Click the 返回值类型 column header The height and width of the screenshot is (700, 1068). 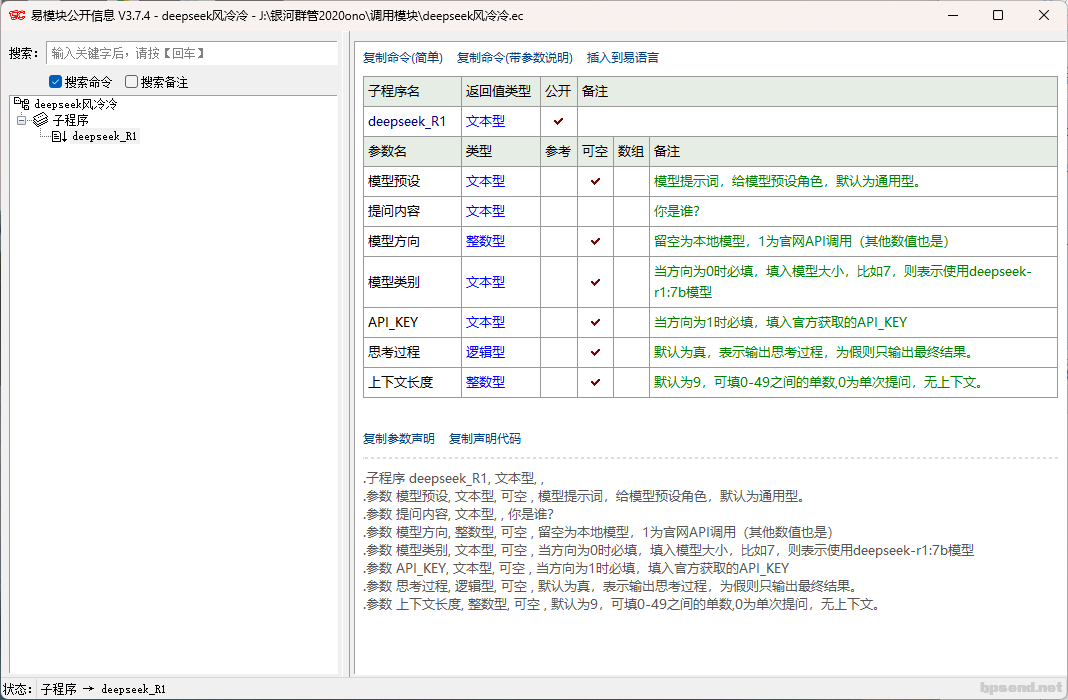(501, 91)
